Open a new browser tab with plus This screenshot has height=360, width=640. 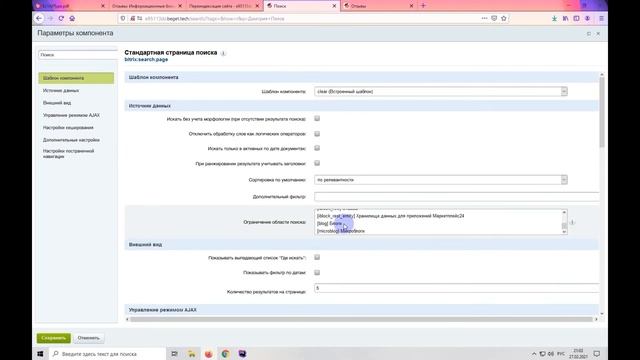click(423, 6)
